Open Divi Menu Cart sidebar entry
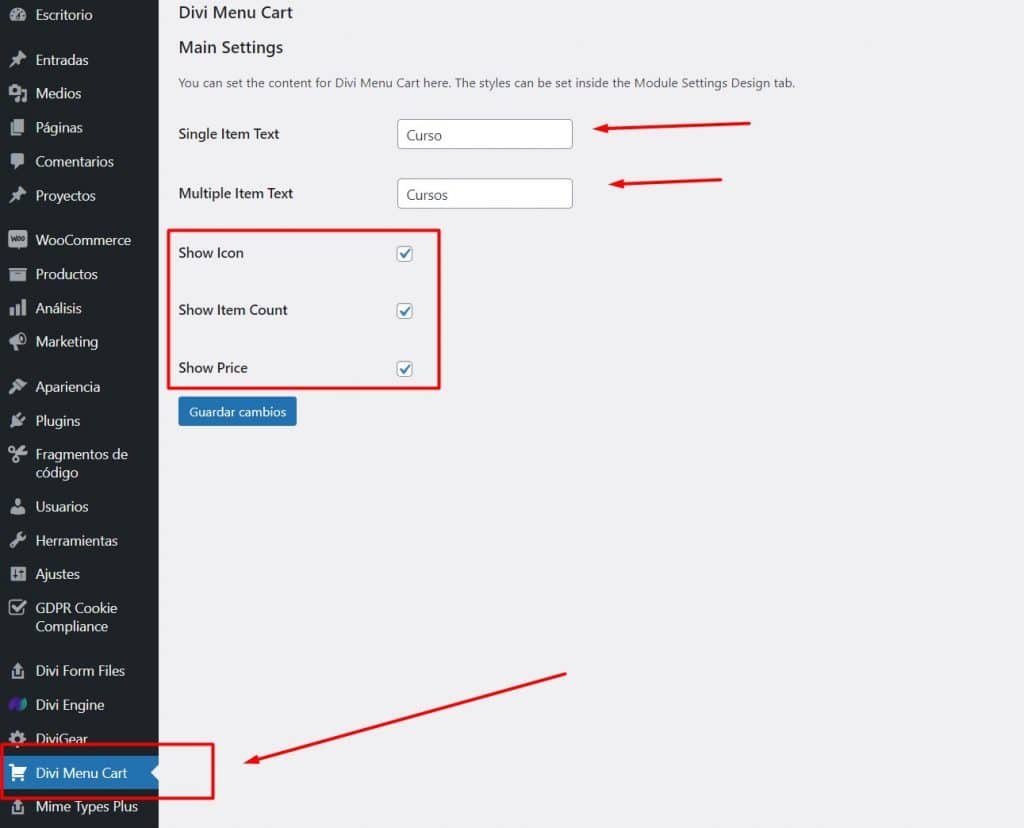The image size is (1024, 828). (79, 772)
